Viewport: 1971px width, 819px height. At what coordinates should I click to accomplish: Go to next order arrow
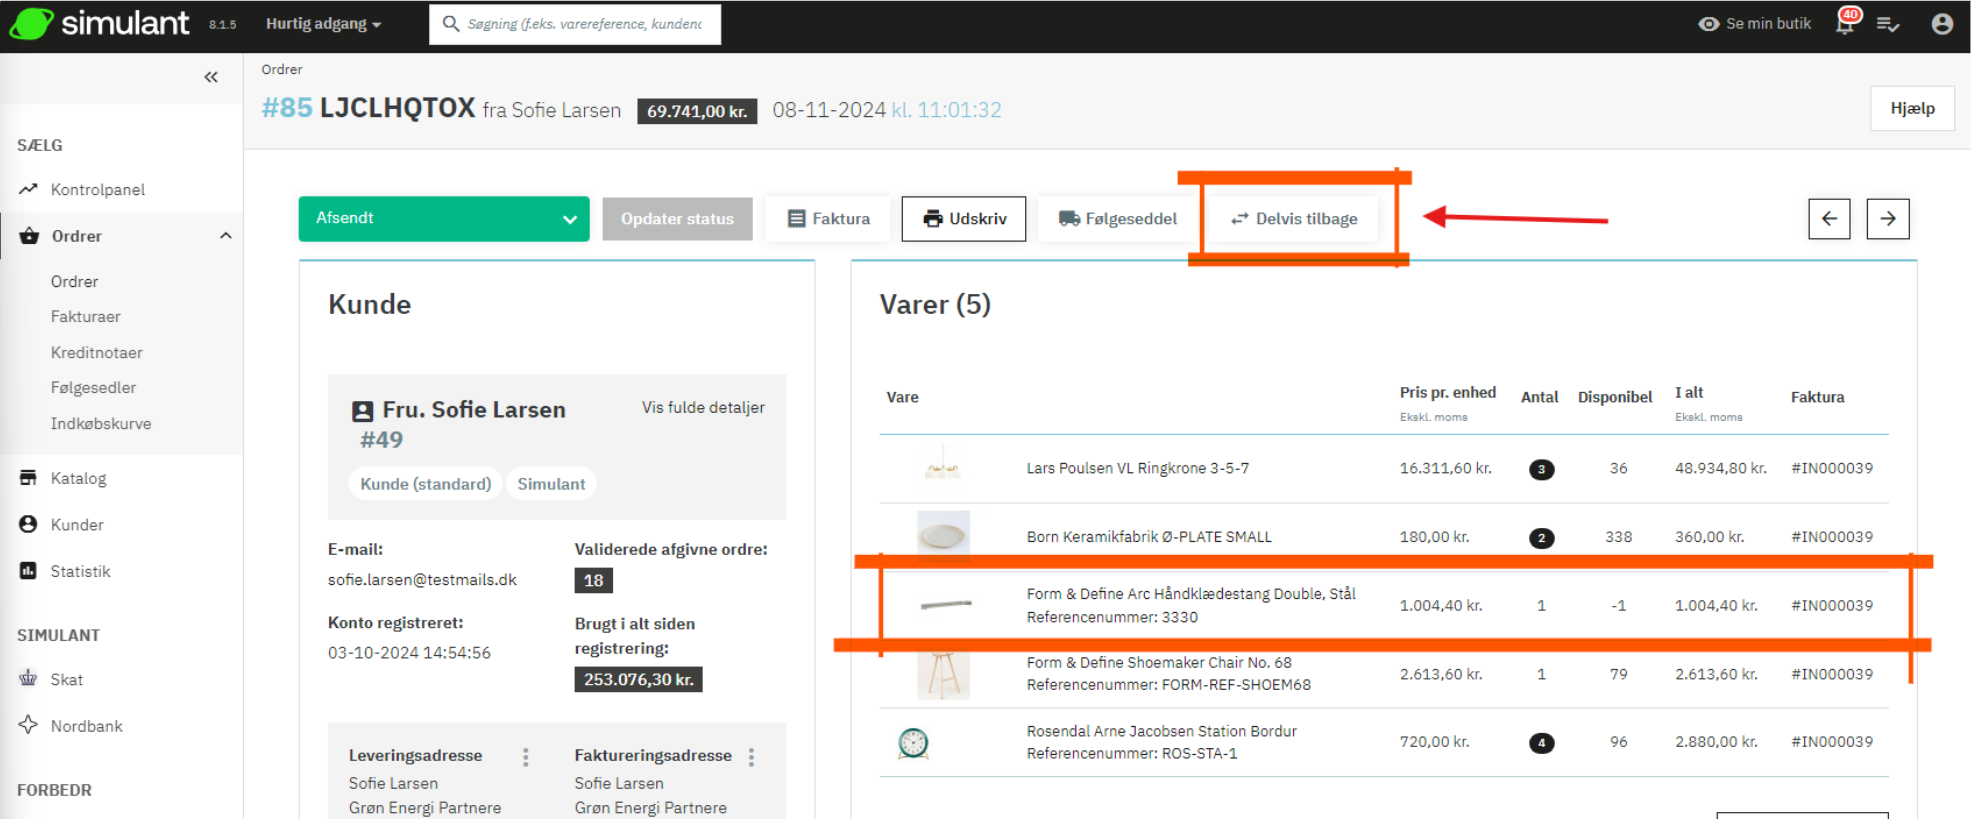(x=1887, y=219)
